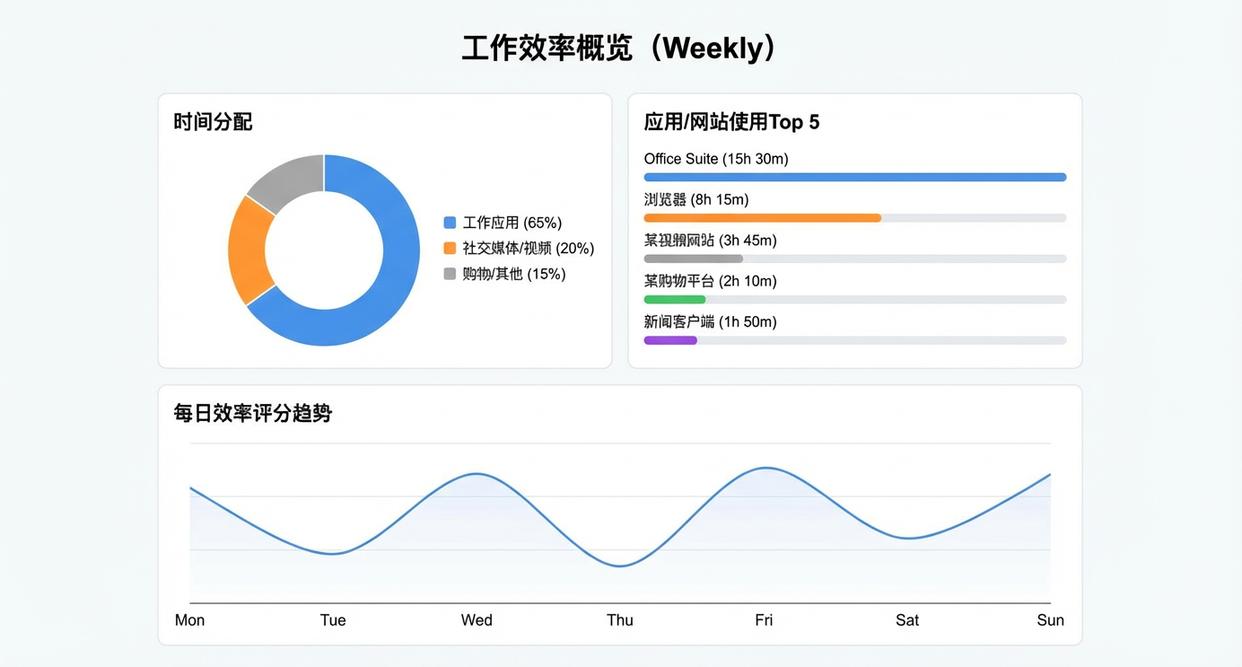Click the orange 社交媒体/视频 legend marker
Screen dimensions: 1242x667
pos(449,247)
